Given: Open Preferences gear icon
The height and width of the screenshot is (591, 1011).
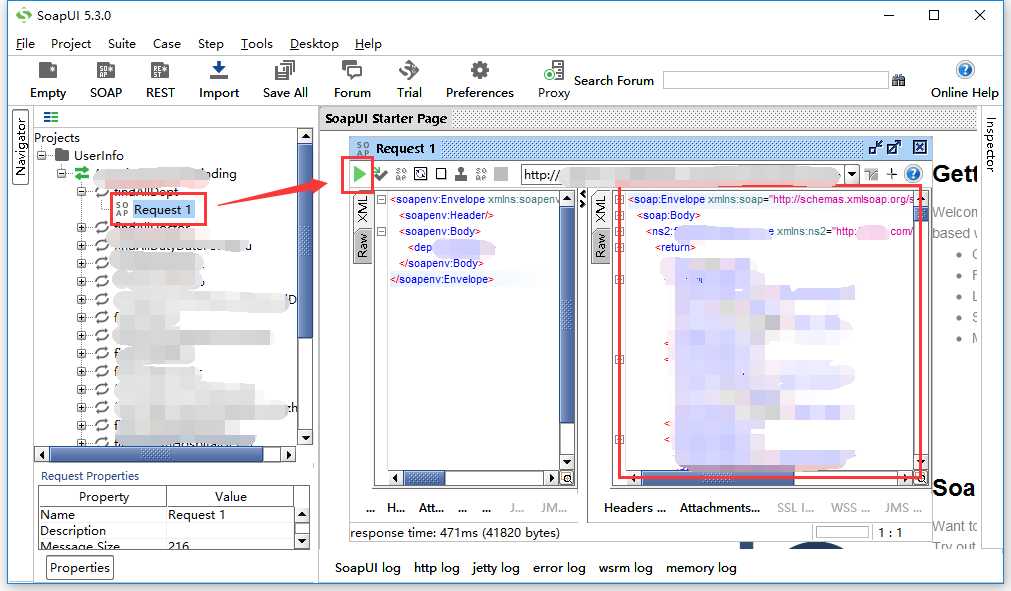Looking at the screenshot, I should (480, 71).
